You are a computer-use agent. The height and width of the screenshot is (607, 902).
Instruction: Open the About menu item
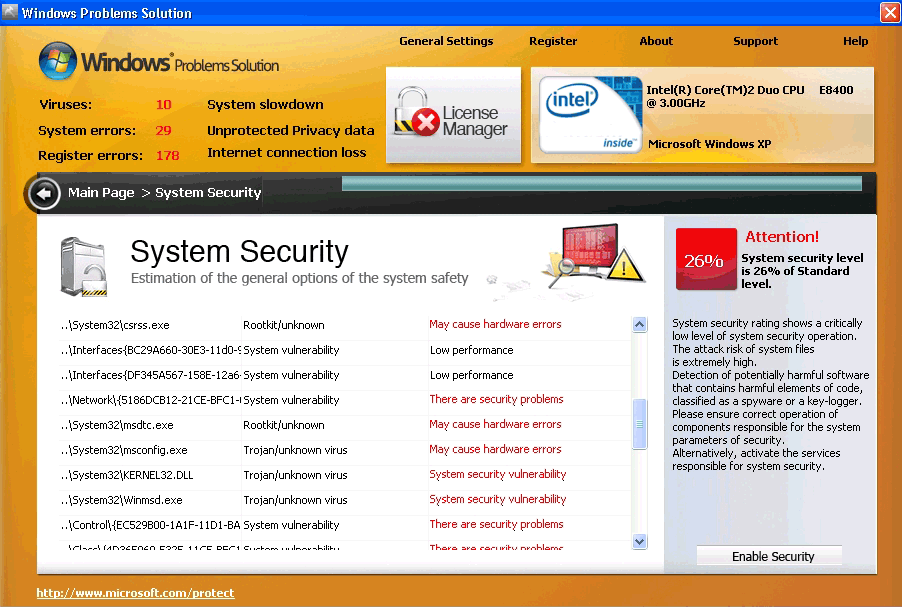click(656, 41)
